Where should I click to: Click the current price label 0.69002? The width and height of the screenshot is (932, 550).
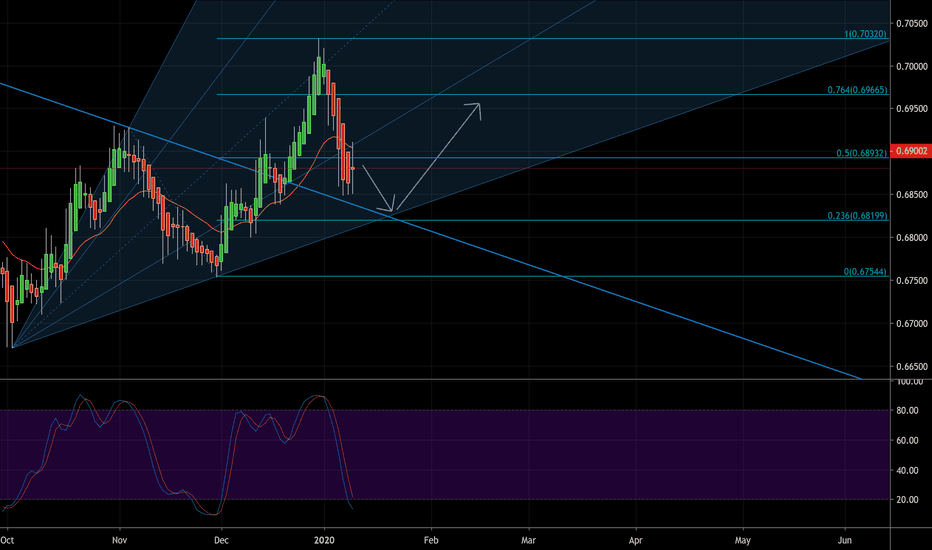coord(910,151)
